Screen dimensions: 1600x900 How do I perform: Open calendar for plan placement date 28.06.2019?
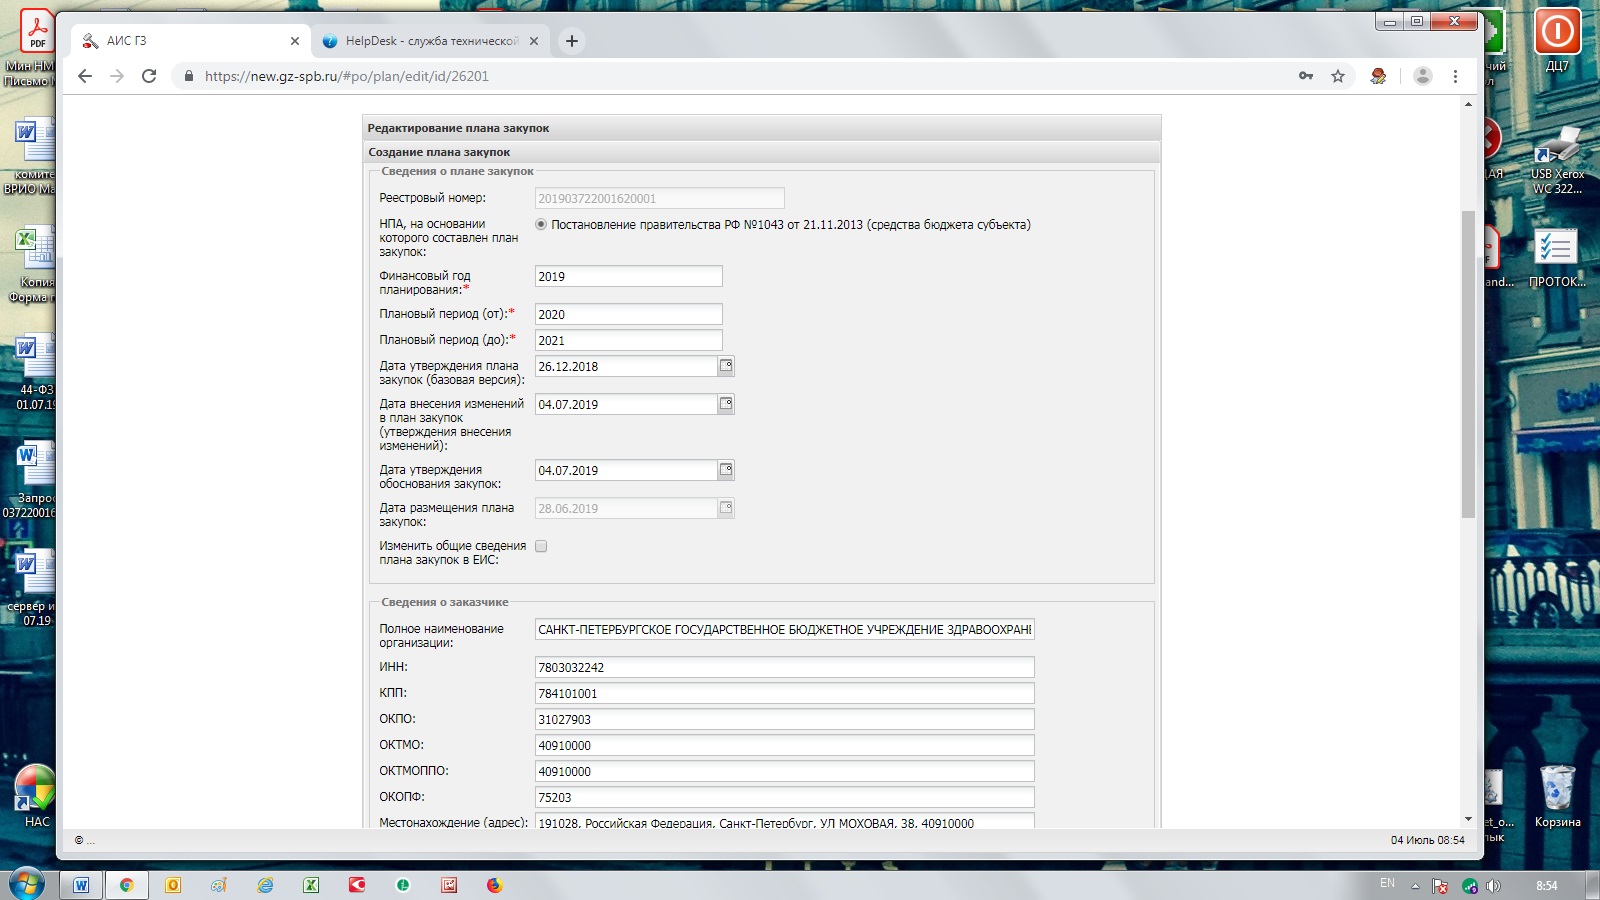point(726,508)
